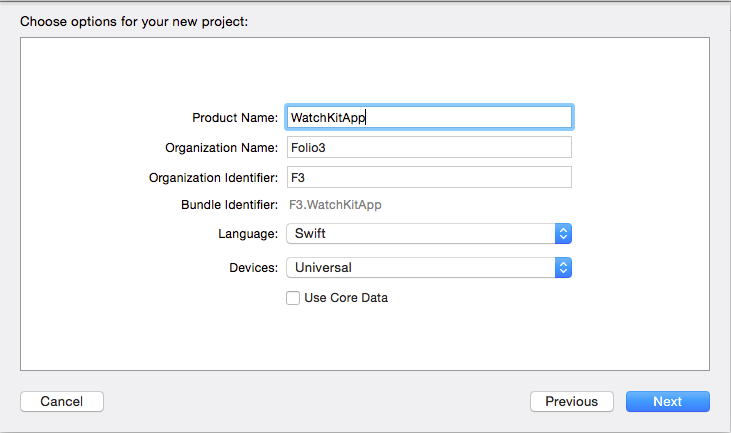
Task: Proceed by clicking the Next button
Action: pos(667,401)
